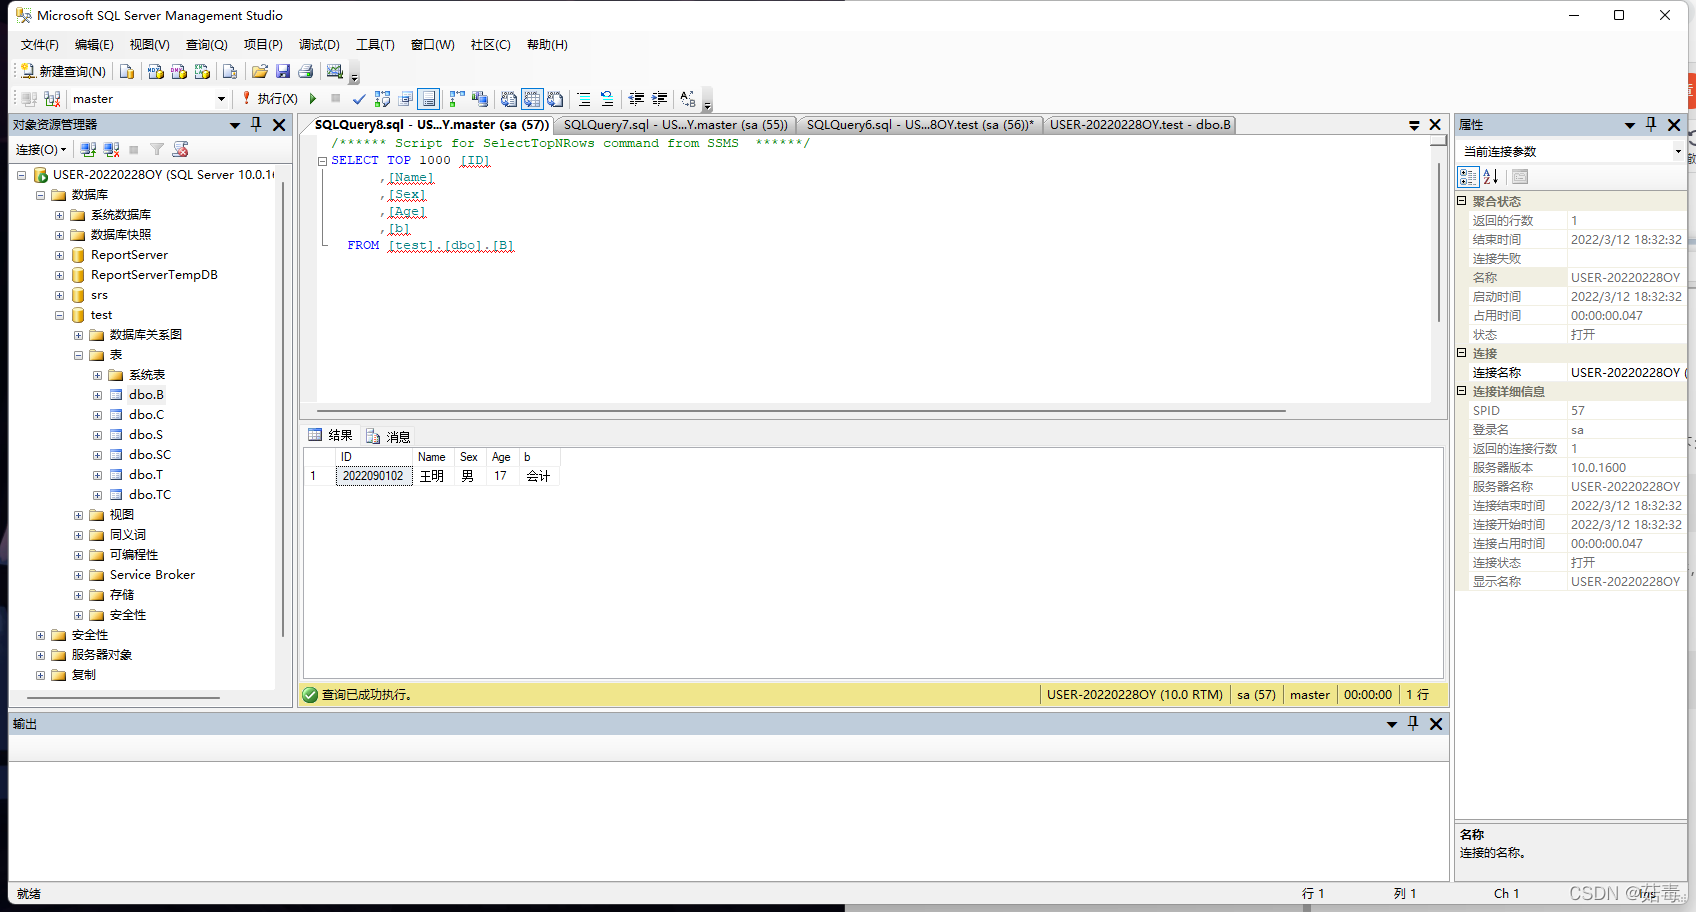Collapse the test database node
1696x912 pixels.
(x=59, y=315)
